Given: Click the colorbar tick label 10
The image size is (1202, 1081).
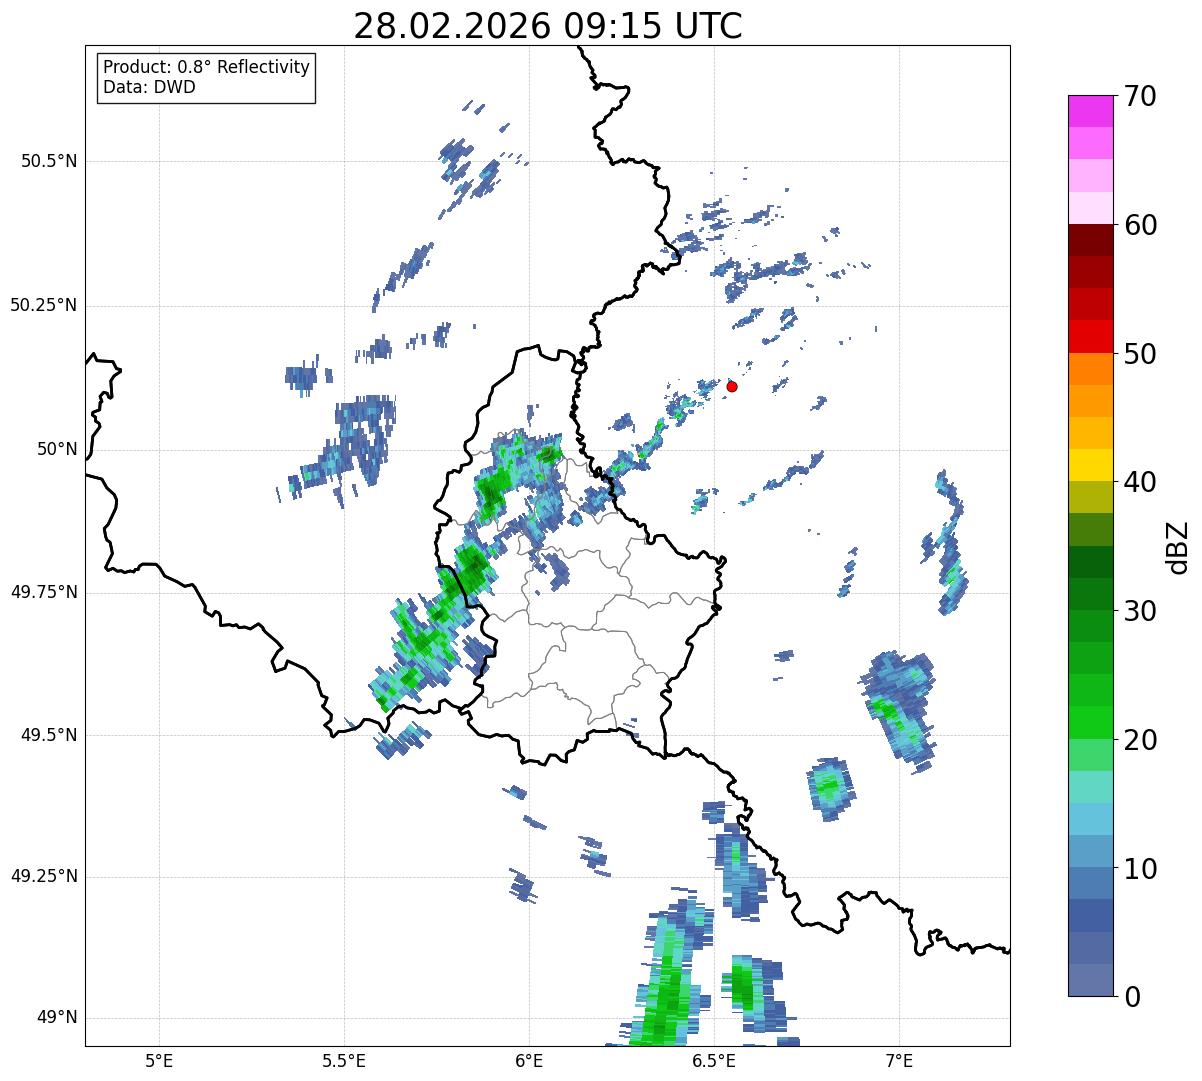Looking at the screenshot, I should [1140, 868].
